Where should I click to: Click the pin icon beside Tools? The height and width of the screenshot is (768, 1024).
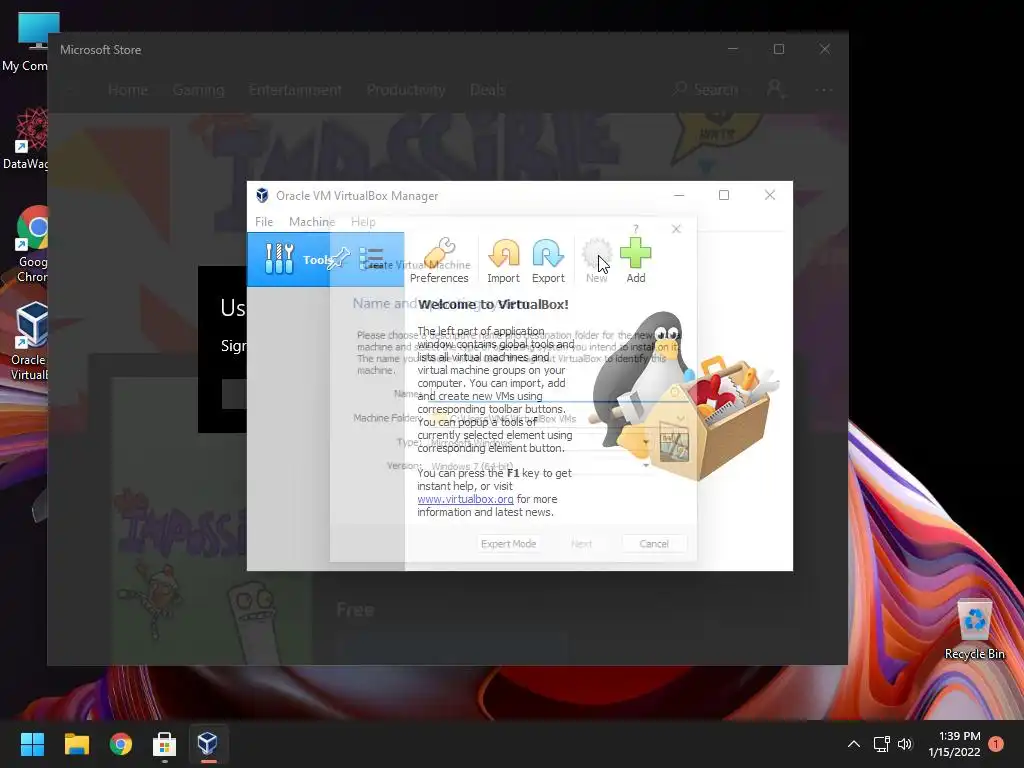pos(339,259)
